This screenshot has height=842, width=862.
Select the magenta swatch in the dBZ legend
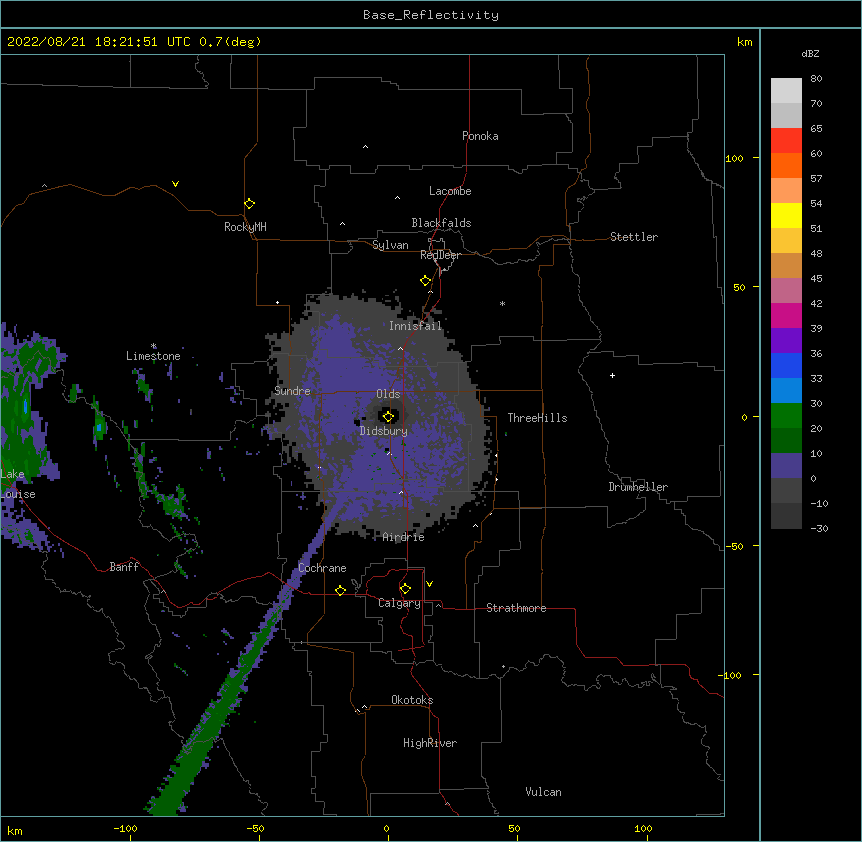[x=786, y=315]
